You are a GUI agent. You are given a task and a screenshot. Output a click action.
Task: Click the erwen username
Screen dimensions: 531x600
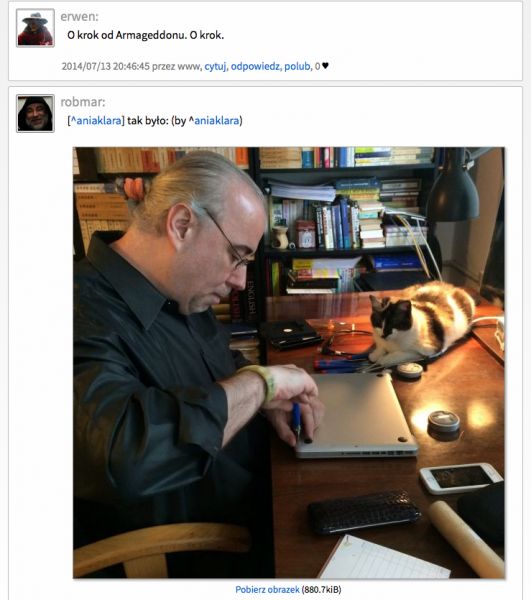pos(80,16)
